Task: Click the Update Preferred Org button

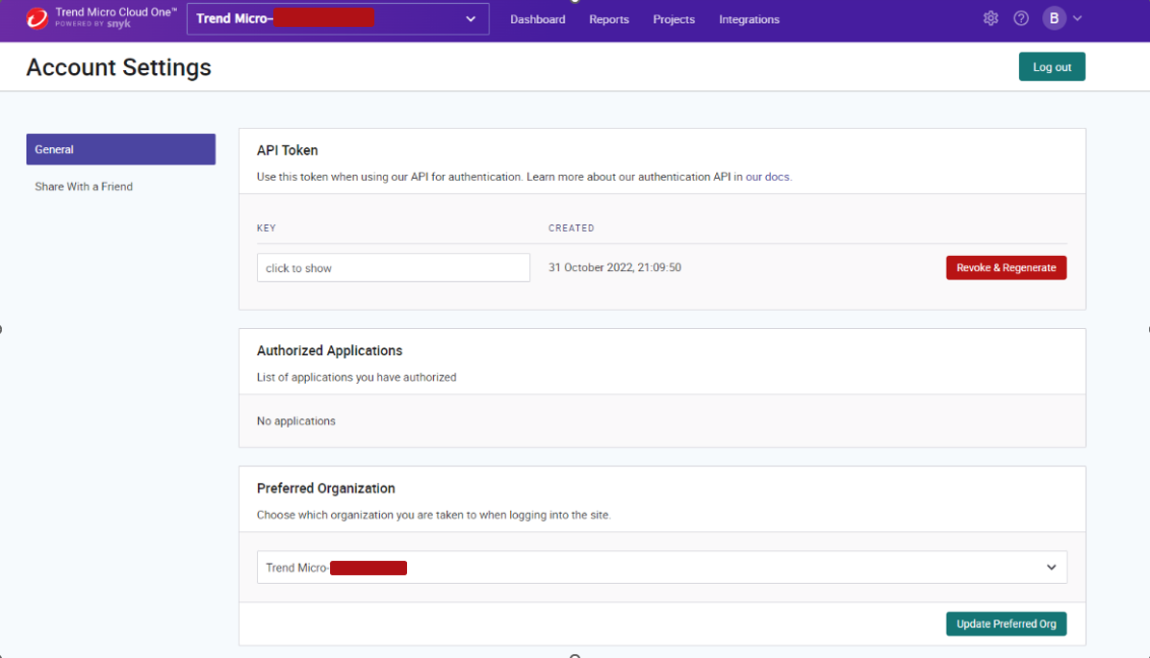Action: pos(1006,624)
